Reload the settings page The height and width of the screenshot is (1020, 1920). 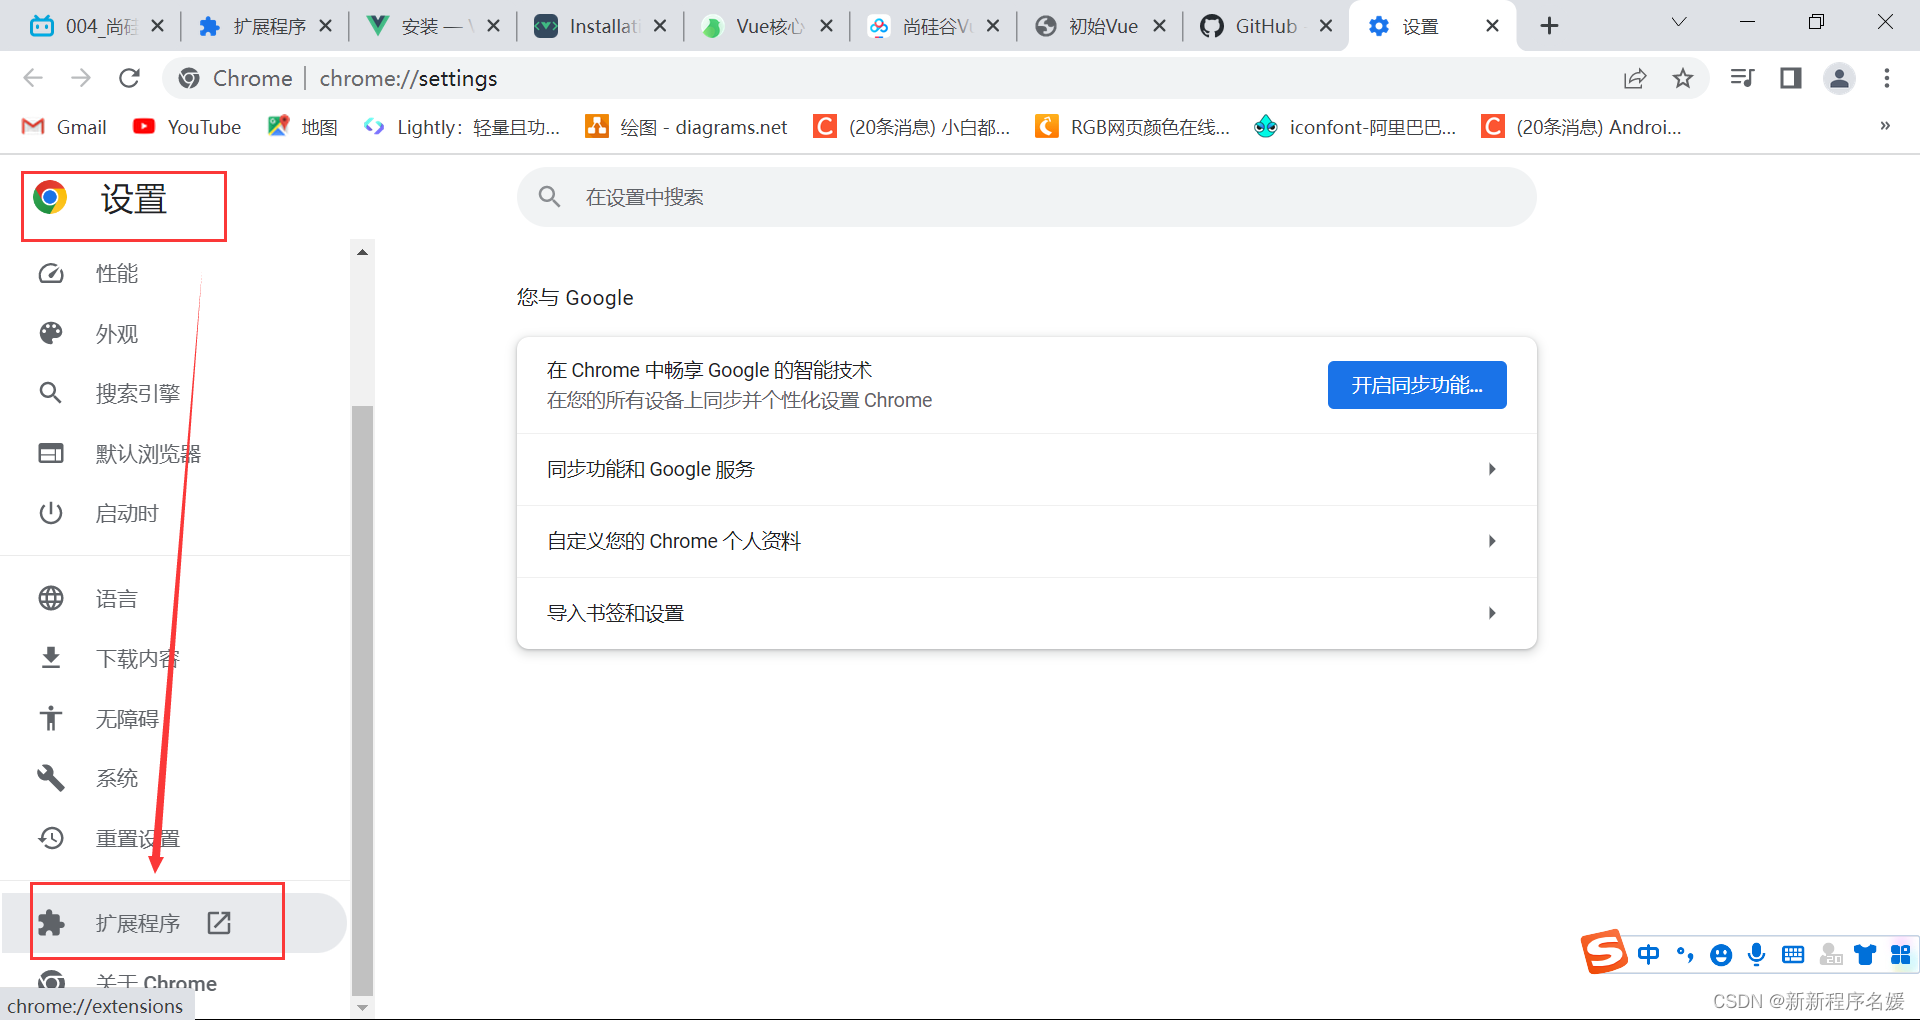pyautogui.click(x=129, y=78)
